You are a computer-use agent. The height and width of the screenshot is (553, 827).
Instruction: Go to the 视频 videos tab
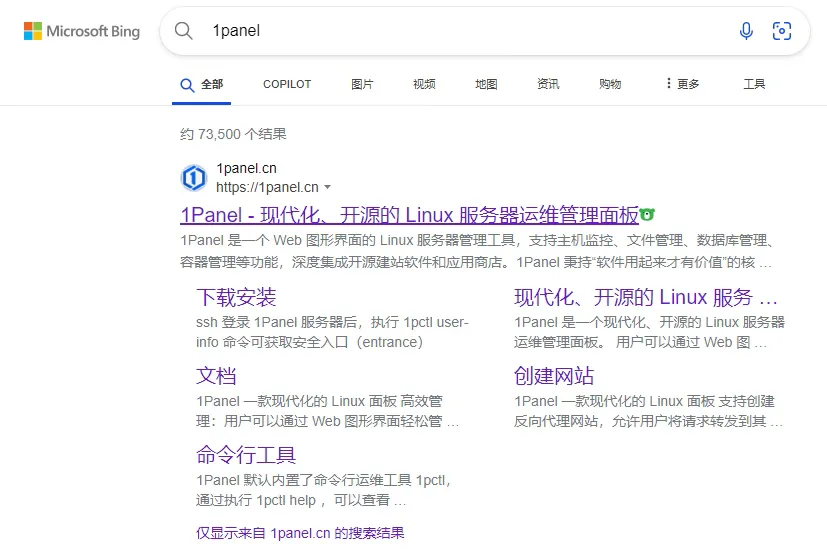tap(424, 84)
